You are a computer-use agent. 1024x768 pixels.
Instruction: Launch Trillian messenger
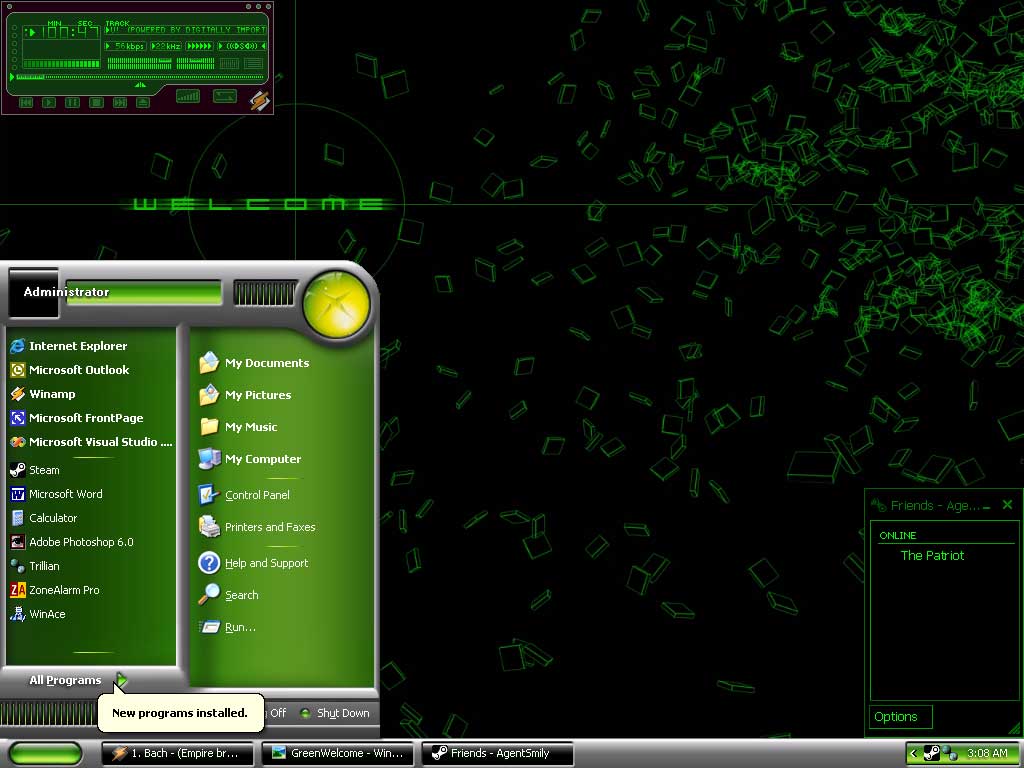point(44,566)
